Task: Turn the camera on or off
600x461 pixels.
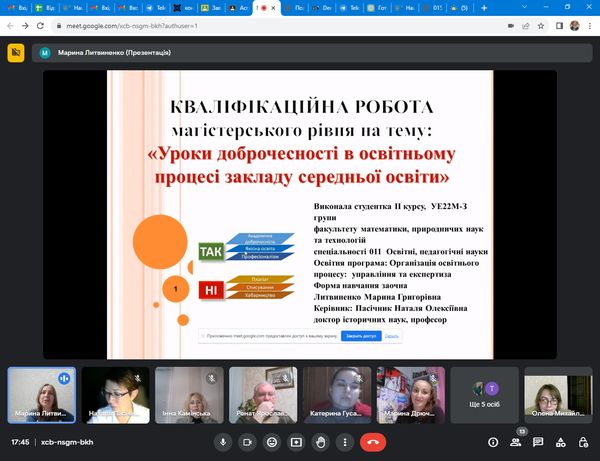Action: pyautogui.click(x=247, y=441)
